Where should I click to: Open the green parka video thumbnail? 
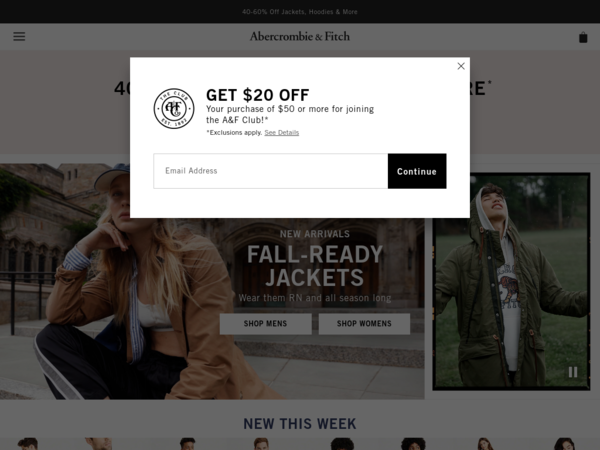pos(511,282)
